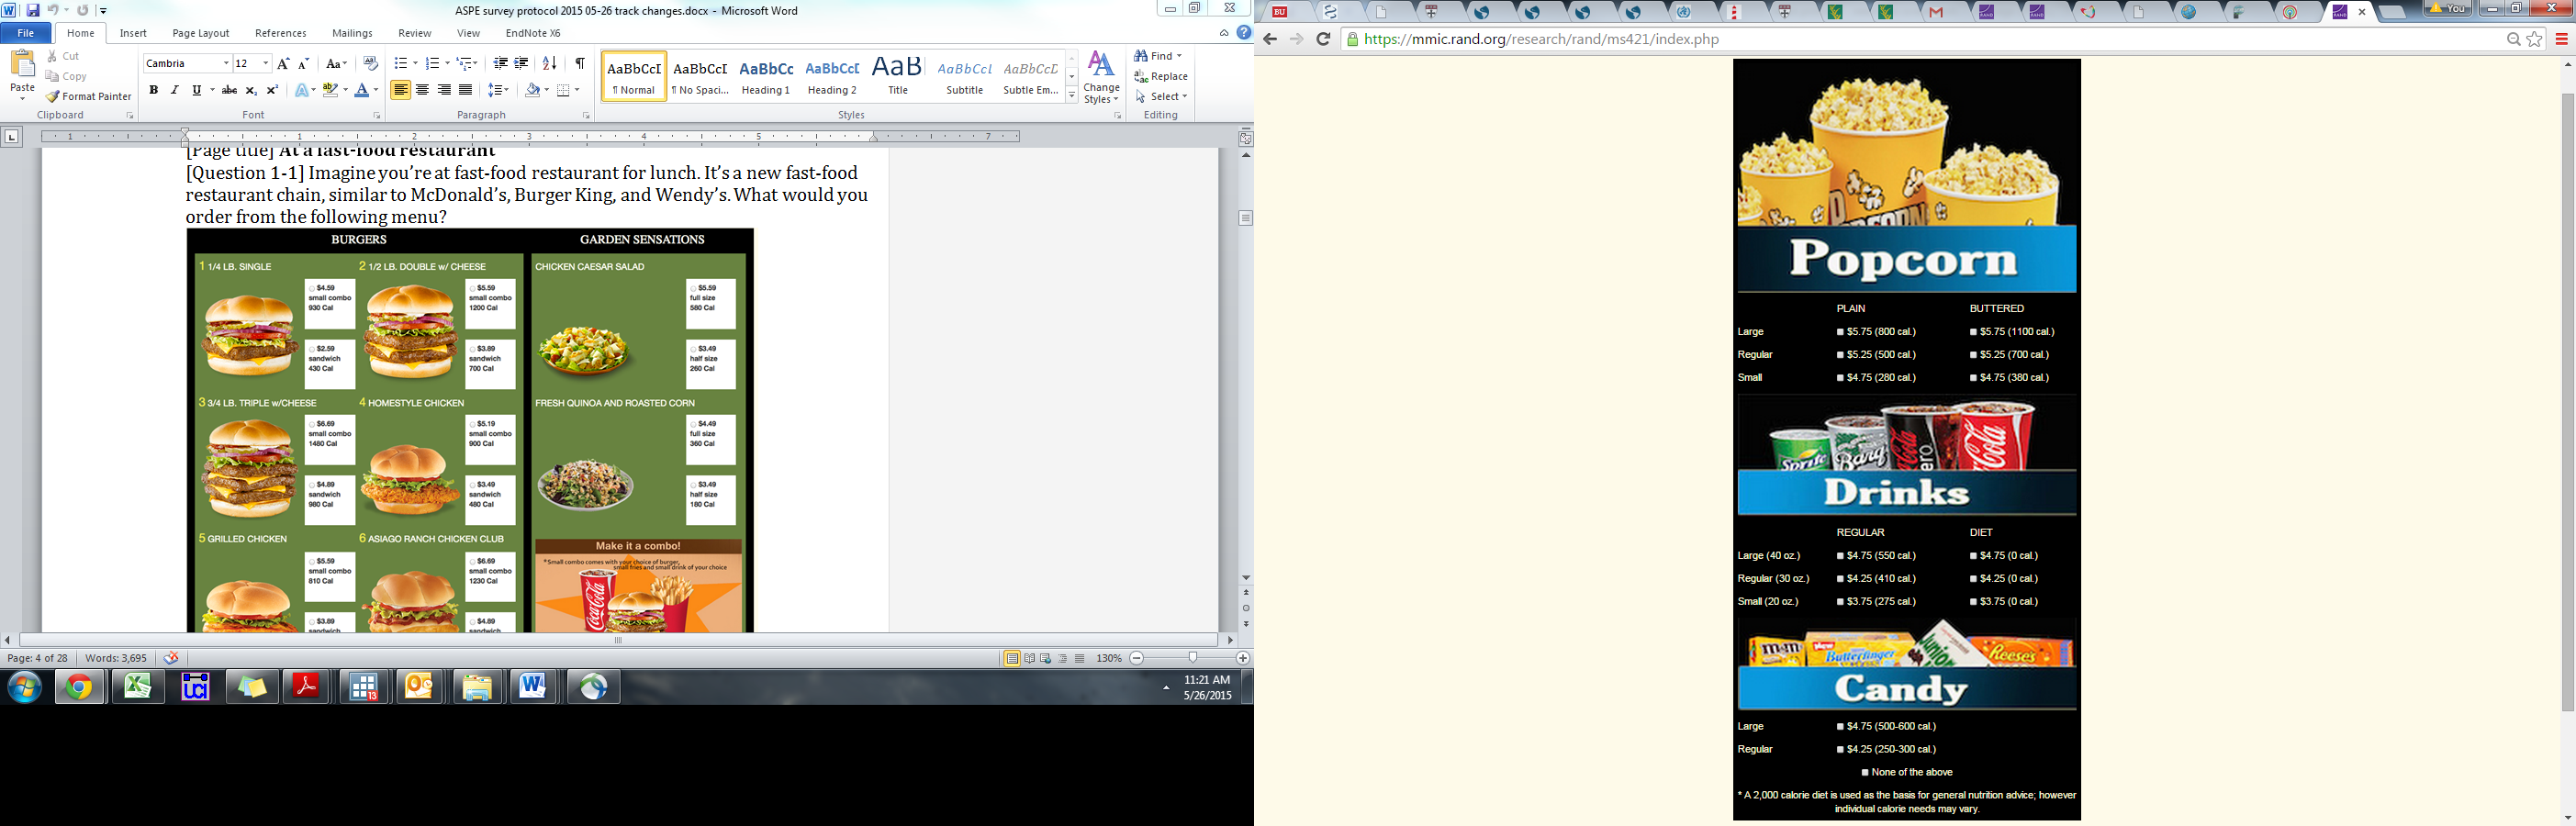Screen dimensions: 2576x826
Task: Click Page: 4 of 28 status indicator
Action: click(38, 658)
